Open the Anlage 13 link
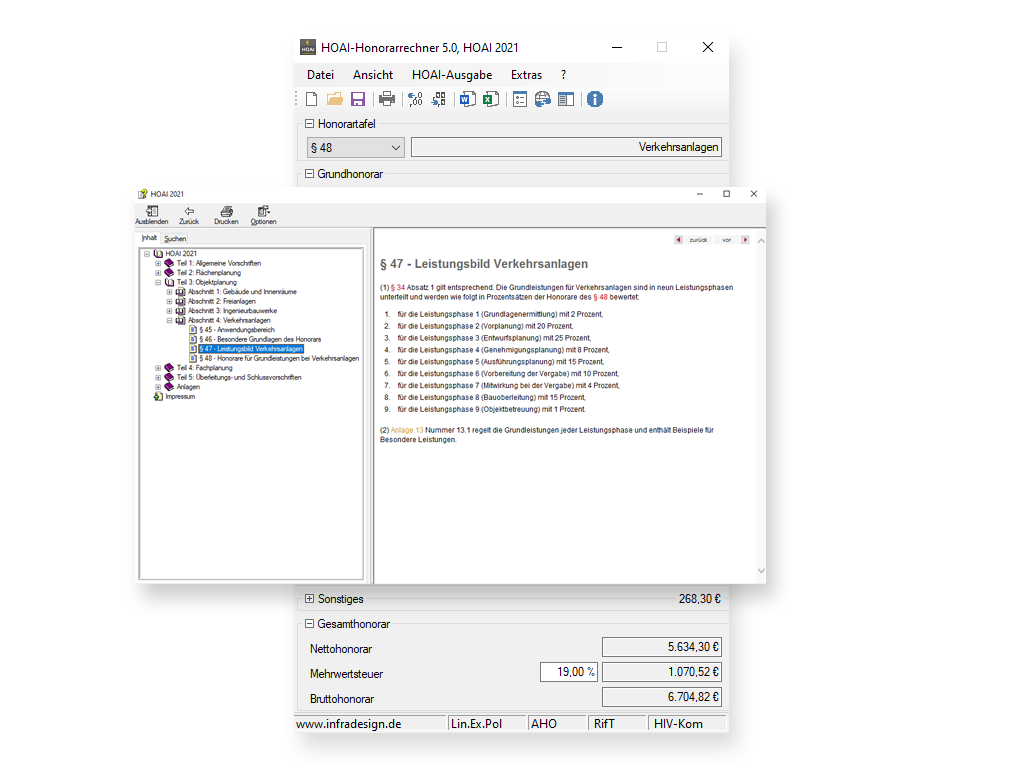 408,430
